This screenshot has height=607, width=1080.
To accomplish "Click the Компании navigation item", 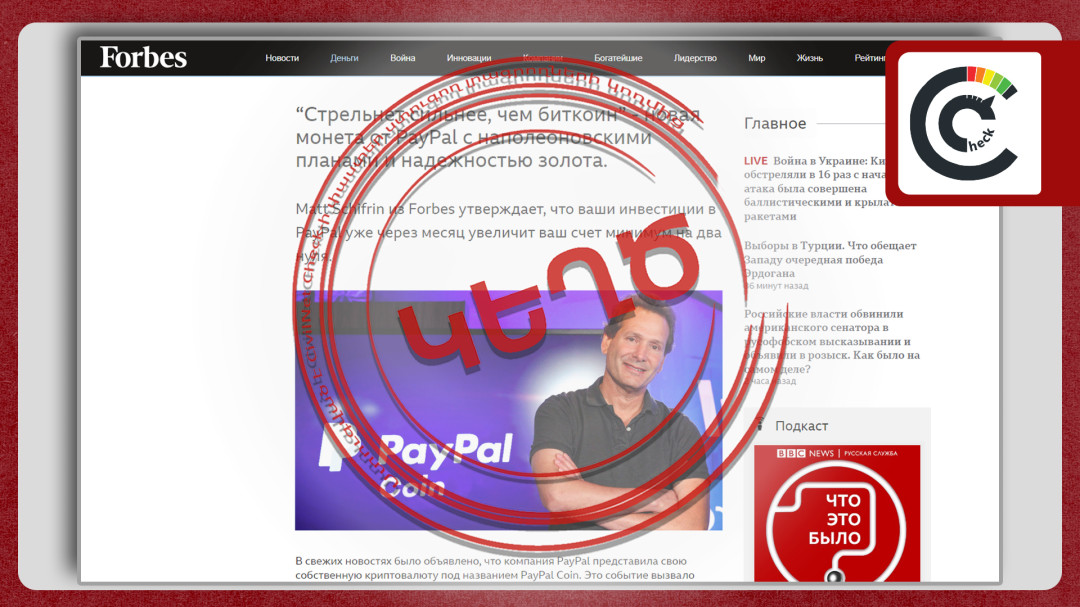I will [x=543, y=58].
